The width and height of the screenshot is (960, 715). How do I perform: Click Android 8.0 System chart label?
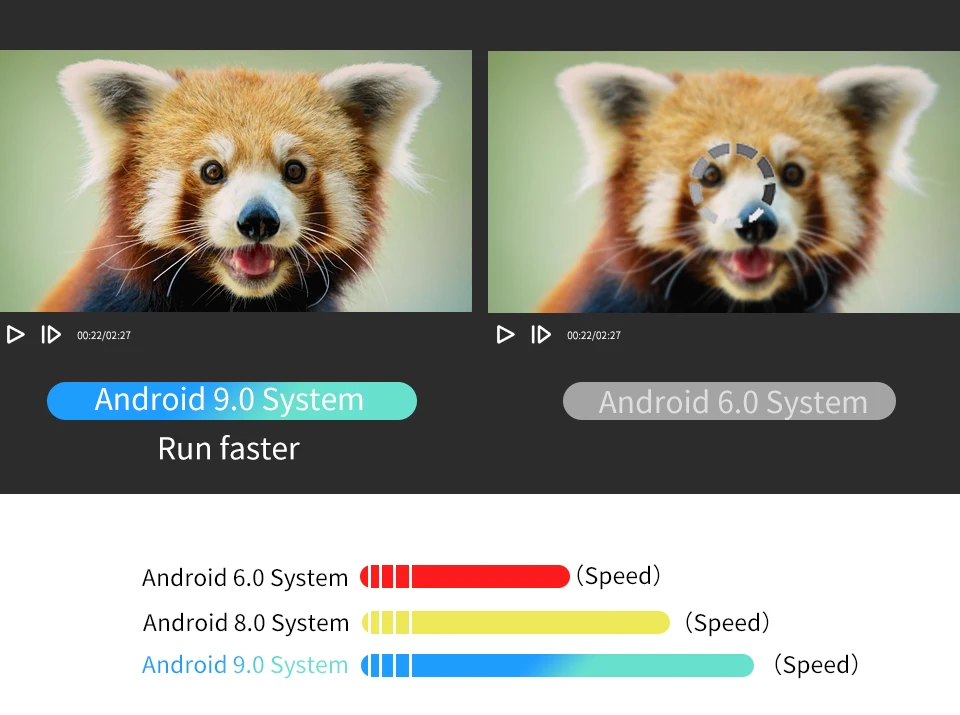(246, 623)
